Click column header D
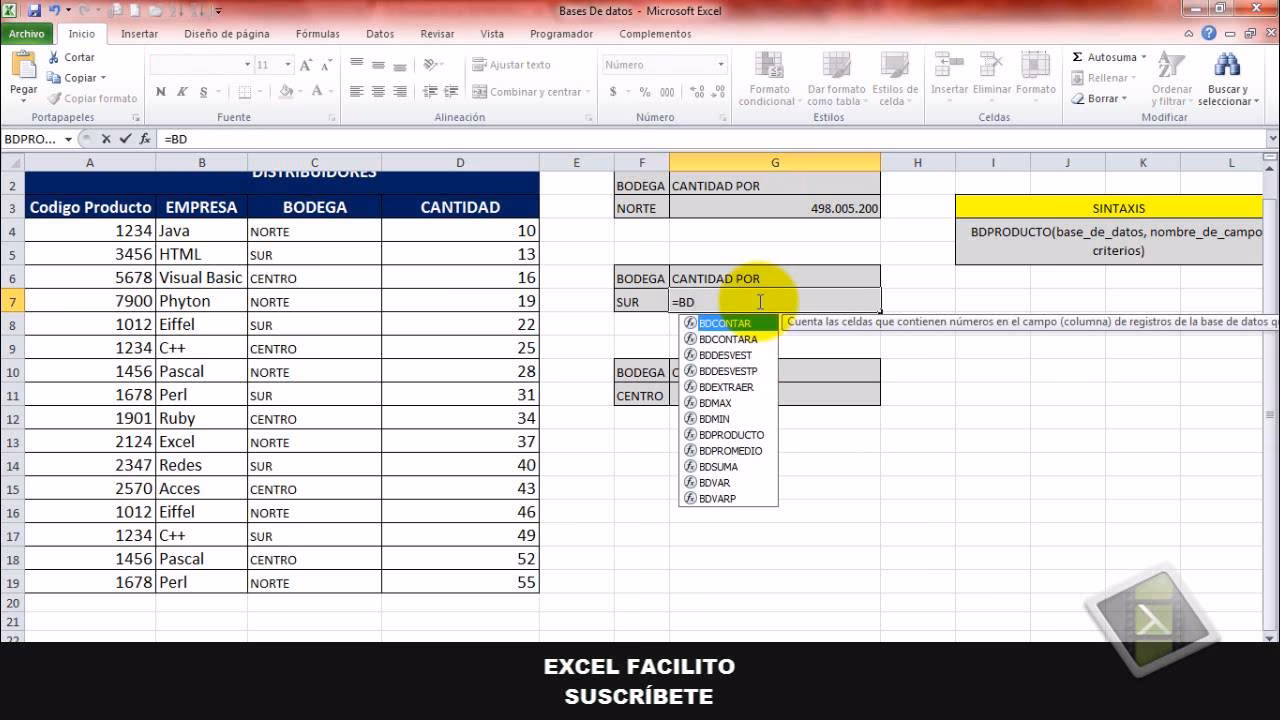 460,162
